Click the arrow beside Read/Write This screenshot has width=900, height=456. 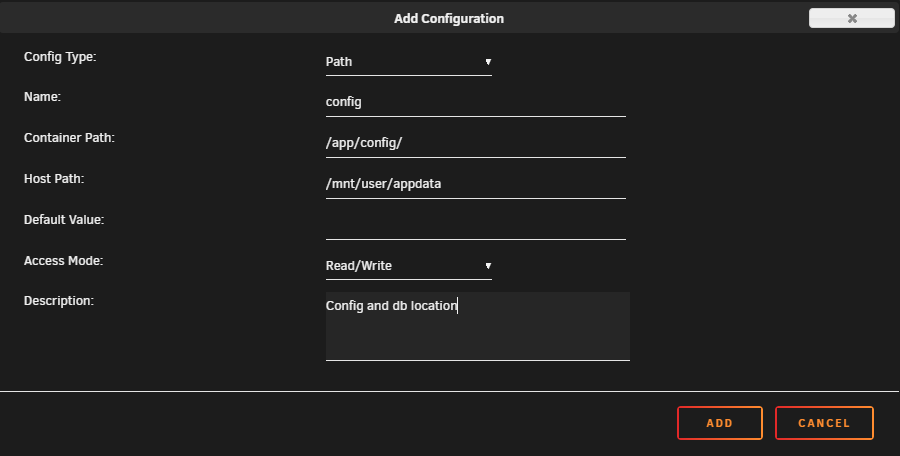point(488,266)
